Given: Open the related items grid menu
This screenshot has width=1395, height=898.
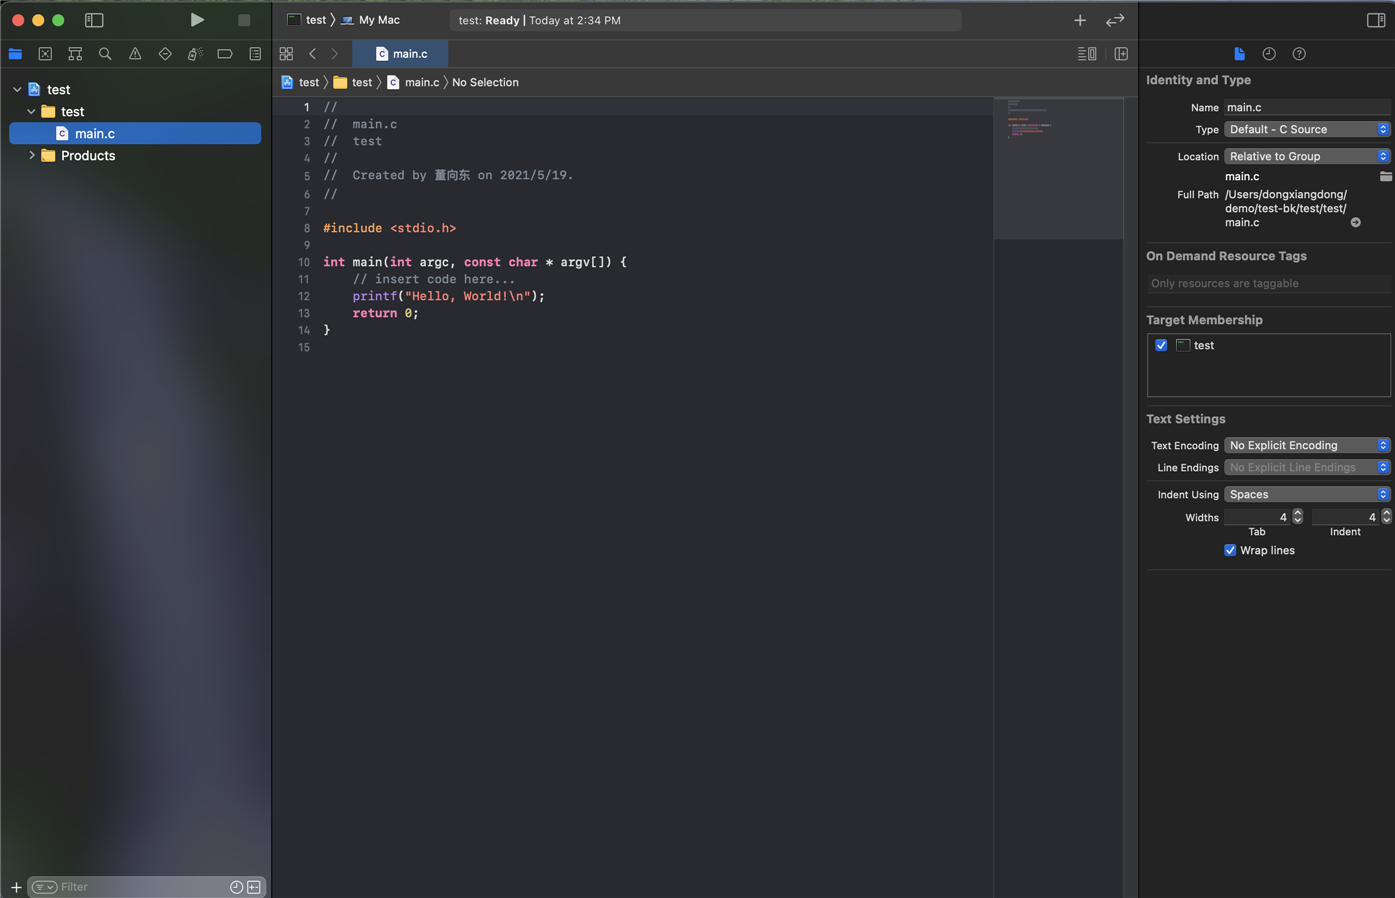Looking at the screenshot, I should tap(286, 54).
